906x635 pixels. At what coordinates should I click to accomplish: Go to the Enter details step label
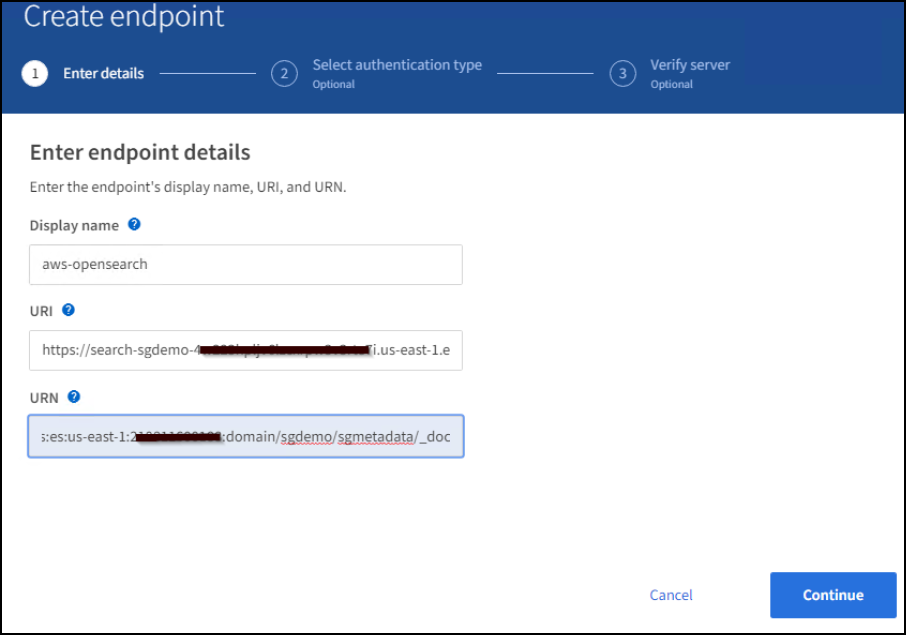(103, 73)
